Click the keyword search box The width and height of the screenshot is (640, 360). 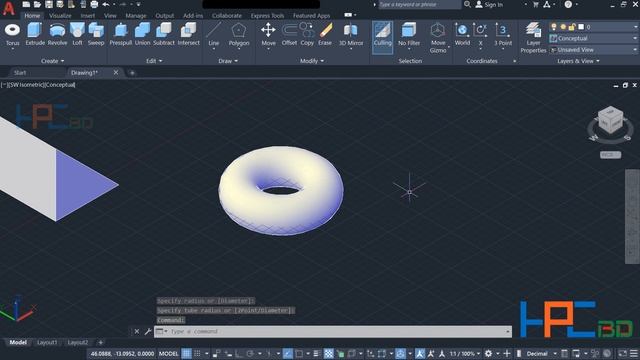coord(419,4)
